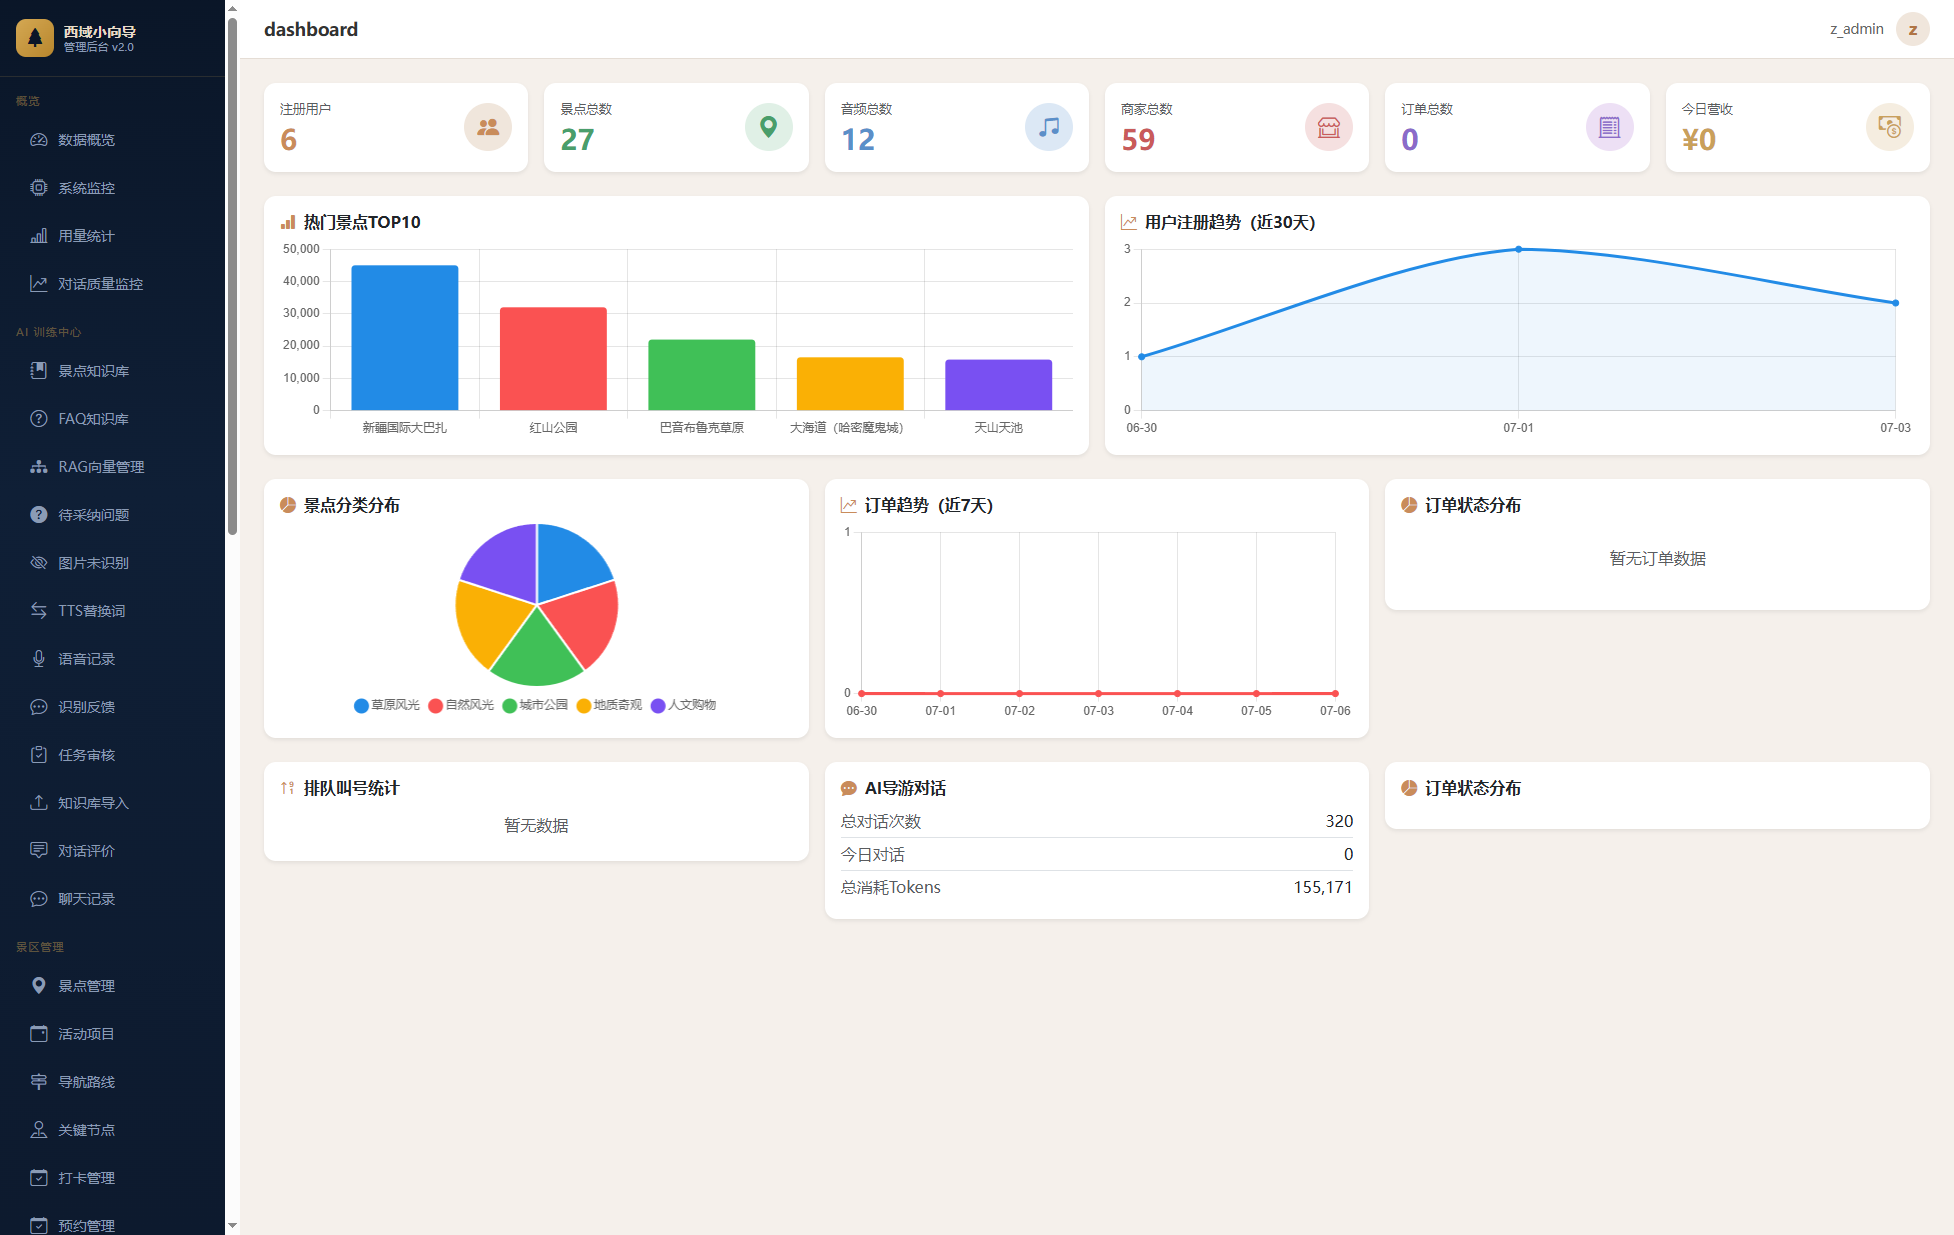Click the green location pin stat icon
The image size is (1954, 1235).
768,127
